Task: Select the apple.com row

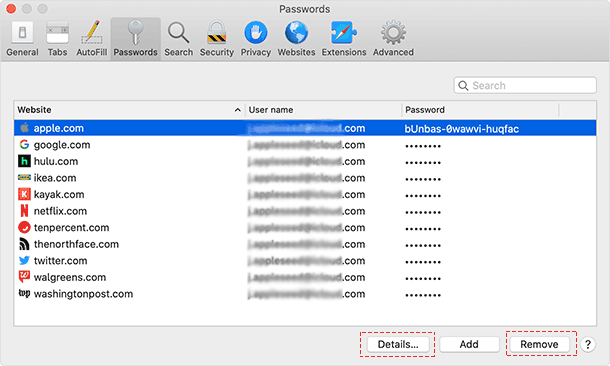Action: point(305,128)
